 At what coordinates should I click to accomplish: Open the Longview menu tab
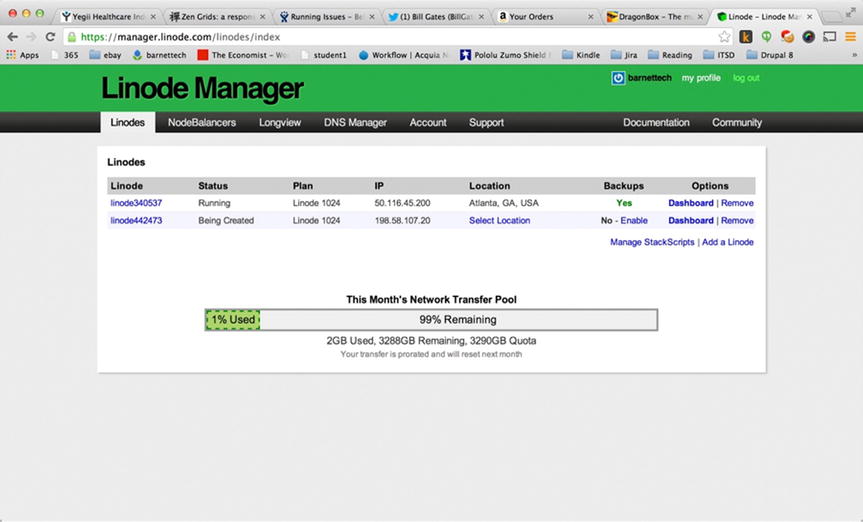(x=280, y=122)
